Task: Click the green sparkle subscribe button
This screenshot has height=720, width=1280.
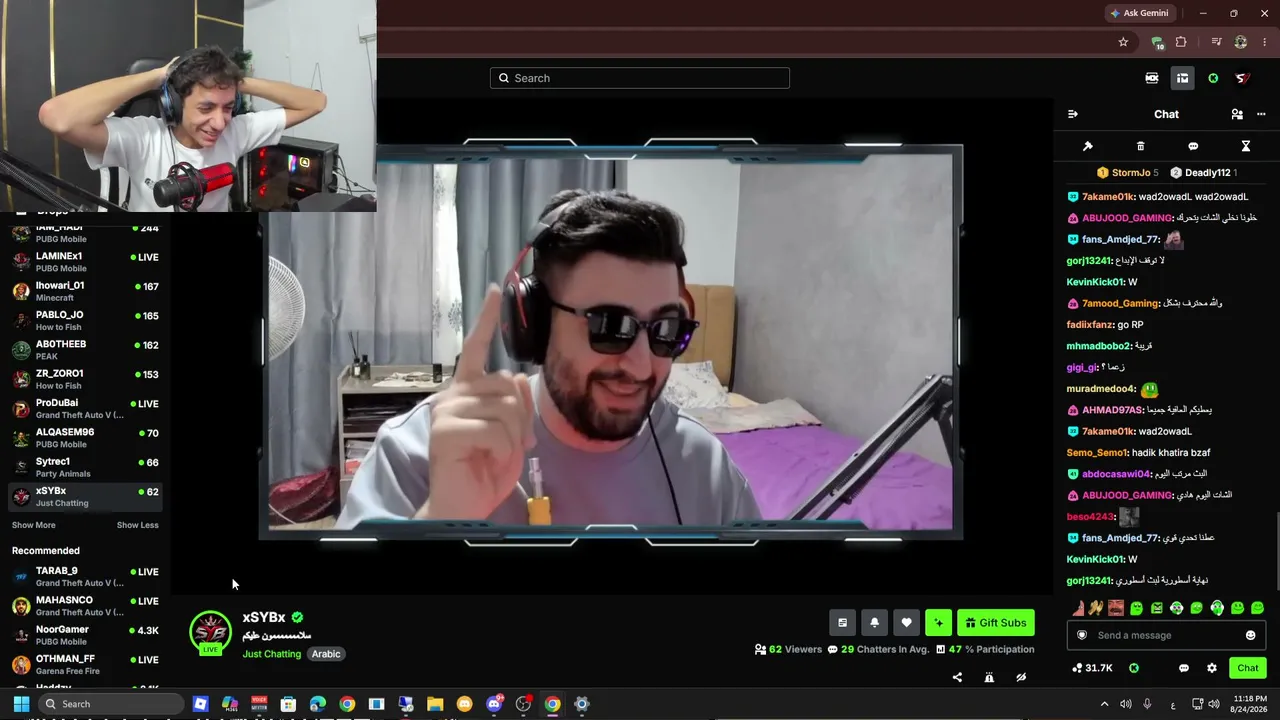Action: click(x=938, y=623)
